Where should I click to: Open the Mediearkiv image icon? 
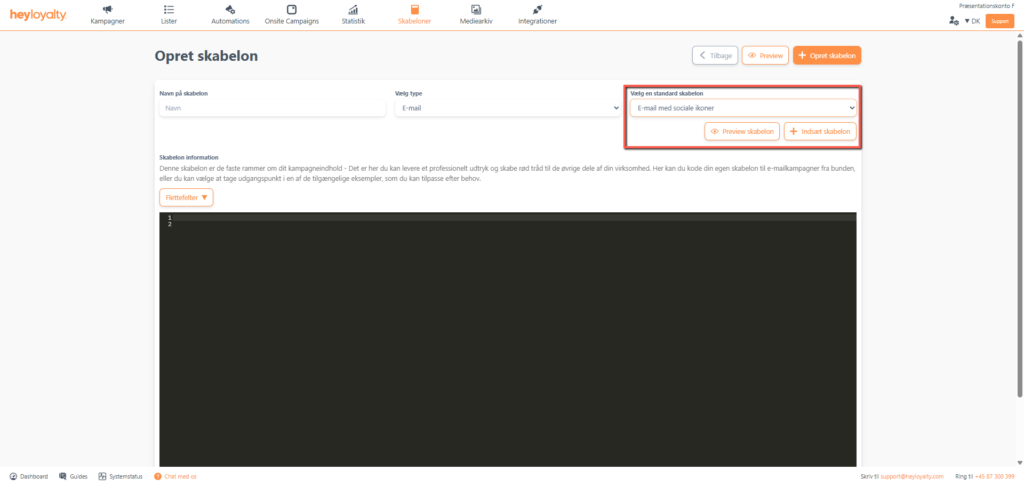[476, 10]
